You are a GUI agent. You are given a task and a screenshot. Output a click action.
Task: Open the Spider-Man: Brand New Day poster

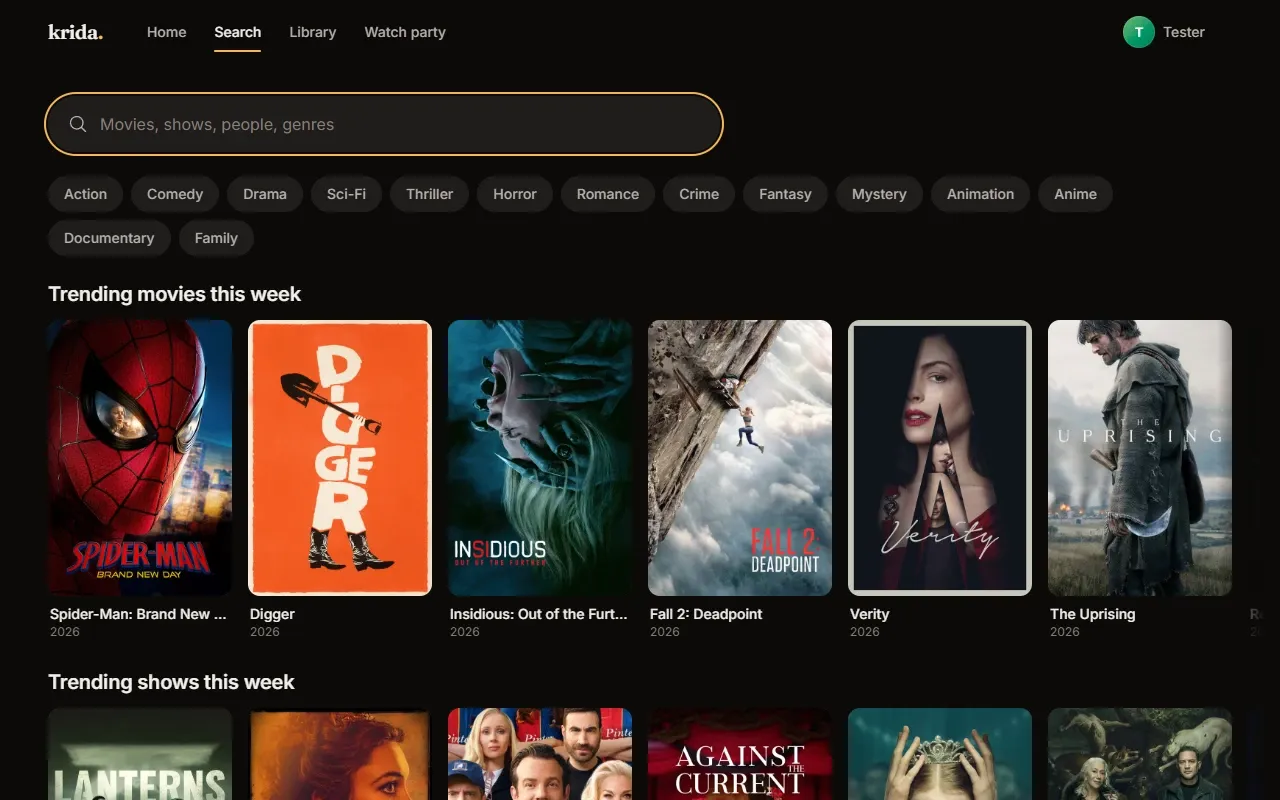pos(140,458)
